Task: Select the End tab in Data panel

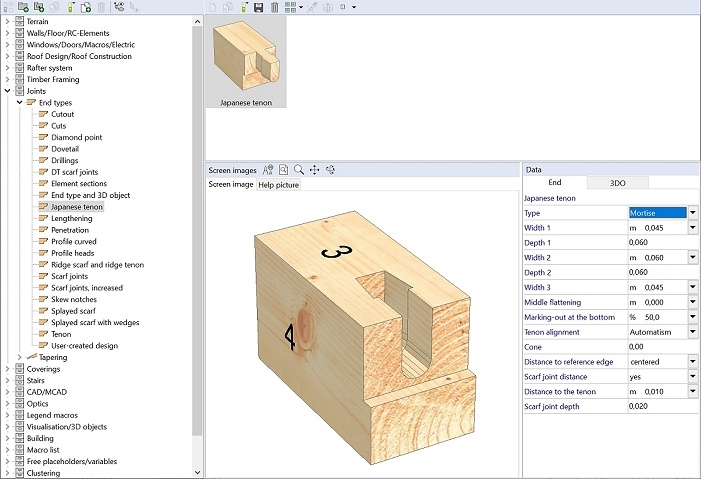Action: 555,182
